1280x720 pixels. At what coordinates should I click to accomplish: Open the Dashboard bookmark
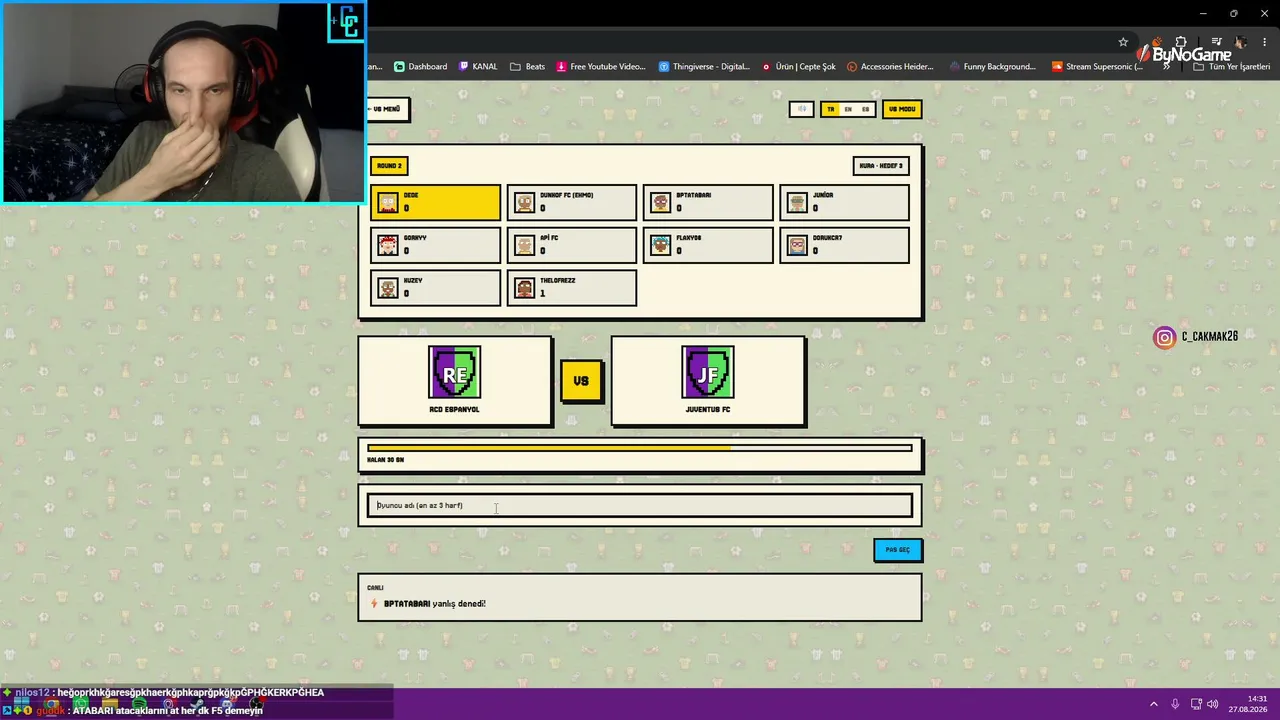pos(420,67)
